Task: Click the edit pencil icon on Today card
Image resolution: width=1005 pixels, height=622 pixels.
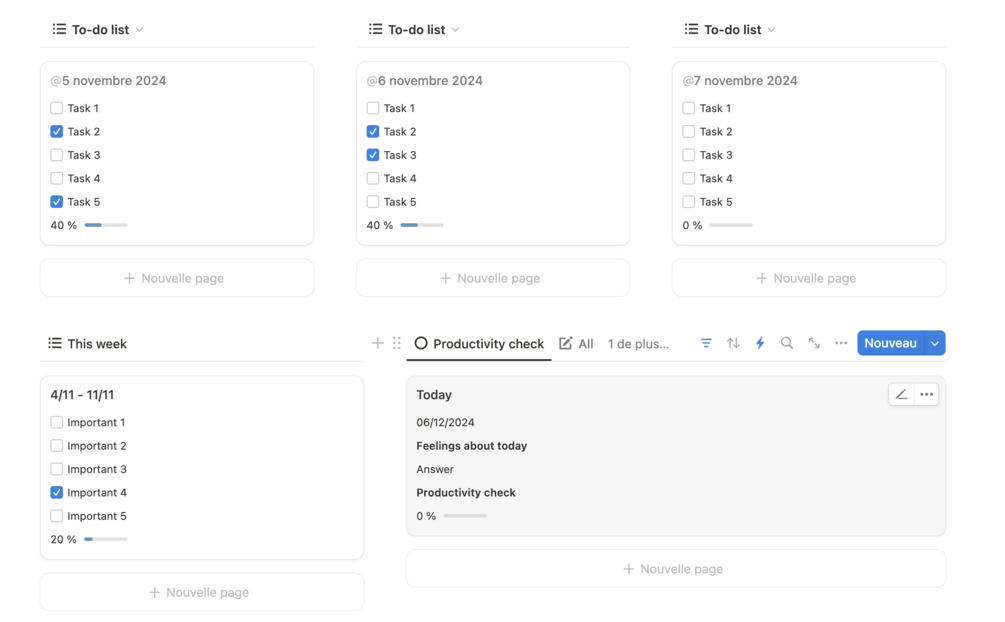Action: tap(901, 394)
